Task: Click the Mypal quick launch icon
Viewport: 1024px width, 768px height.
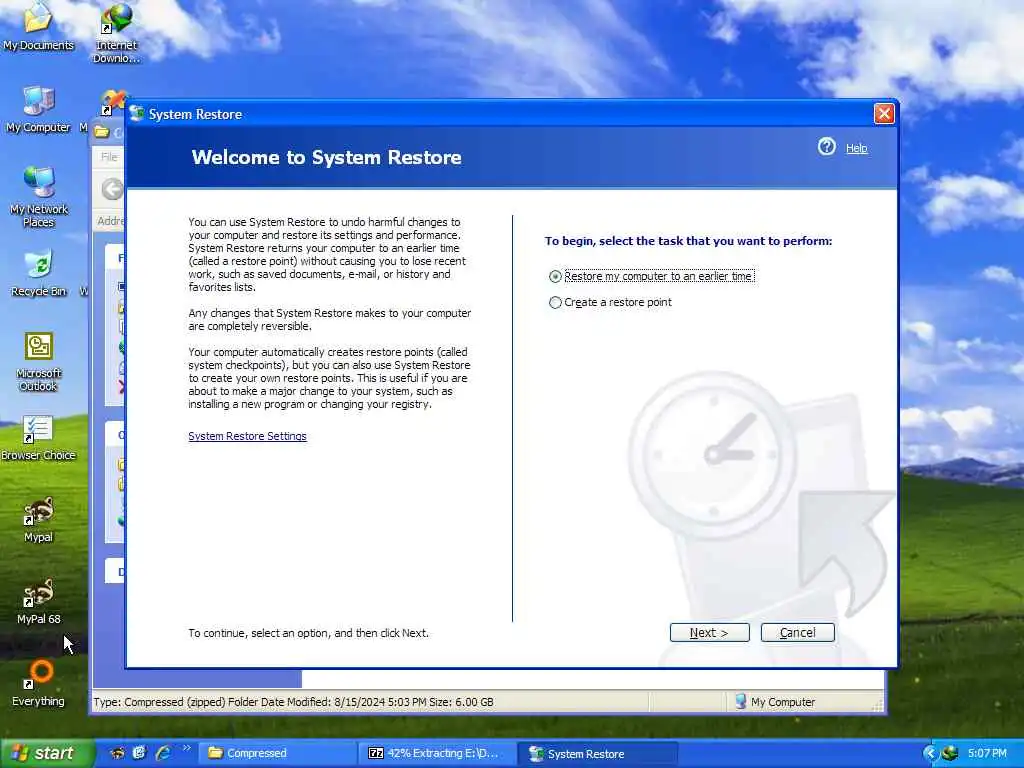Action: point(118,753)
